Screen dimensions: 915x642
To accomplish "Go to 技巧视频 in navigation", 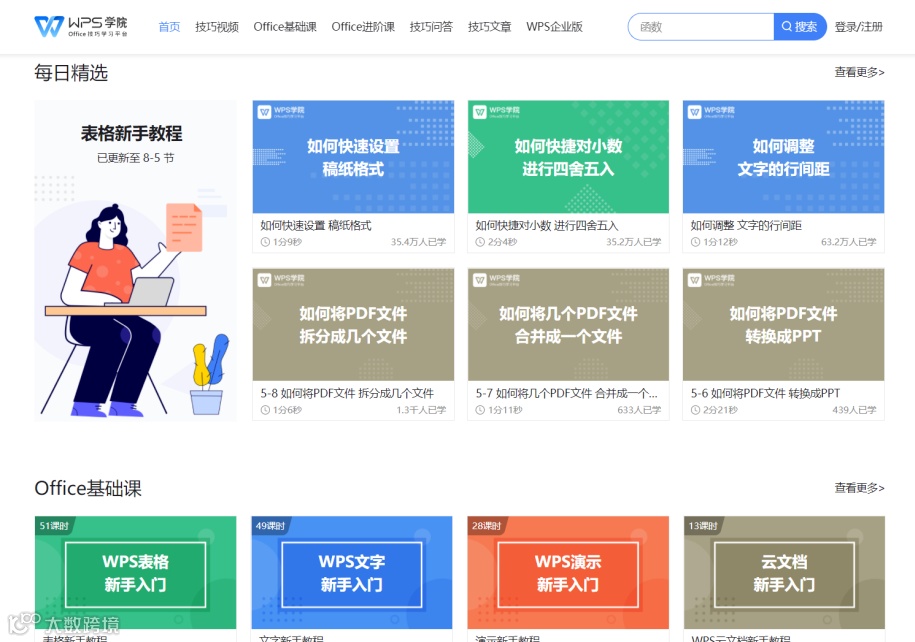I will tap(216, 27).
